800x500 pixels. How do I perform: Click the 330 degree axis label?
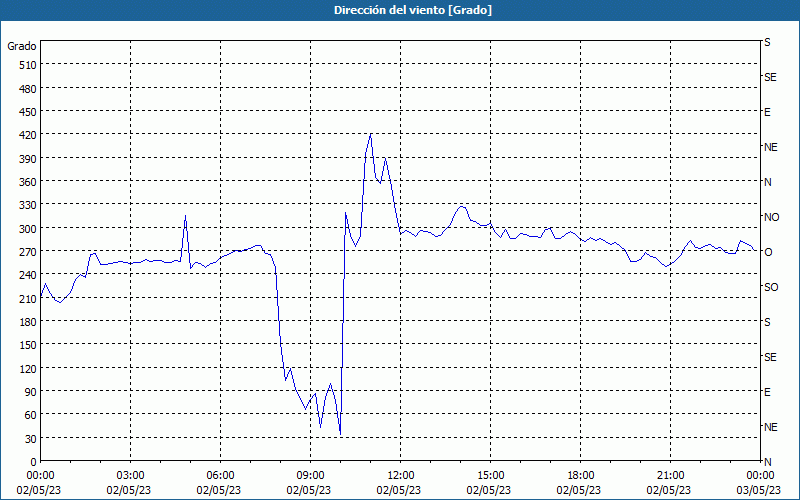28,205
